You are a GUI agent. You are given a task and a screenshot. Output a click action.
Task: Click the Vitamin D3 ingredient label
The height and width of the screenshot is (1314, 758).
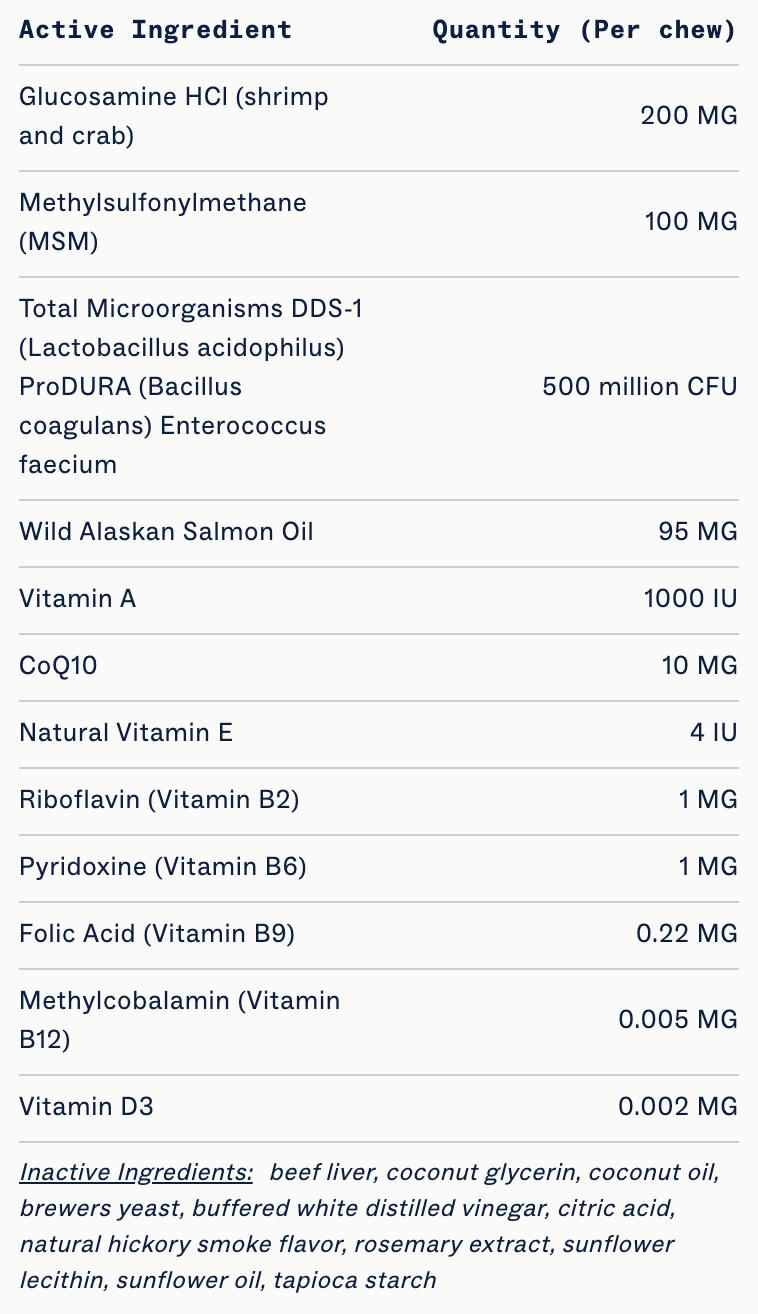86,1106
